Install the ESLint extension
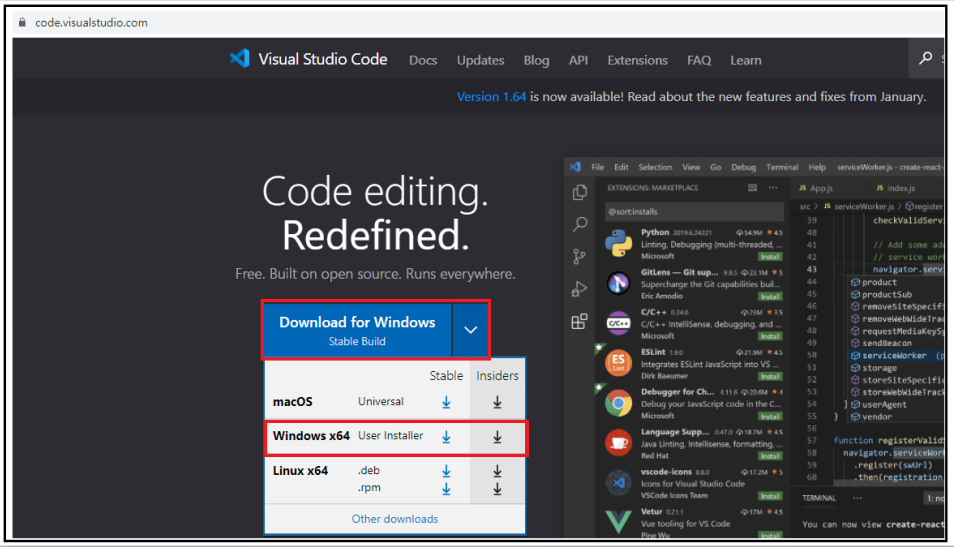This screenshot has width=954, height=547. click(770, 377)
